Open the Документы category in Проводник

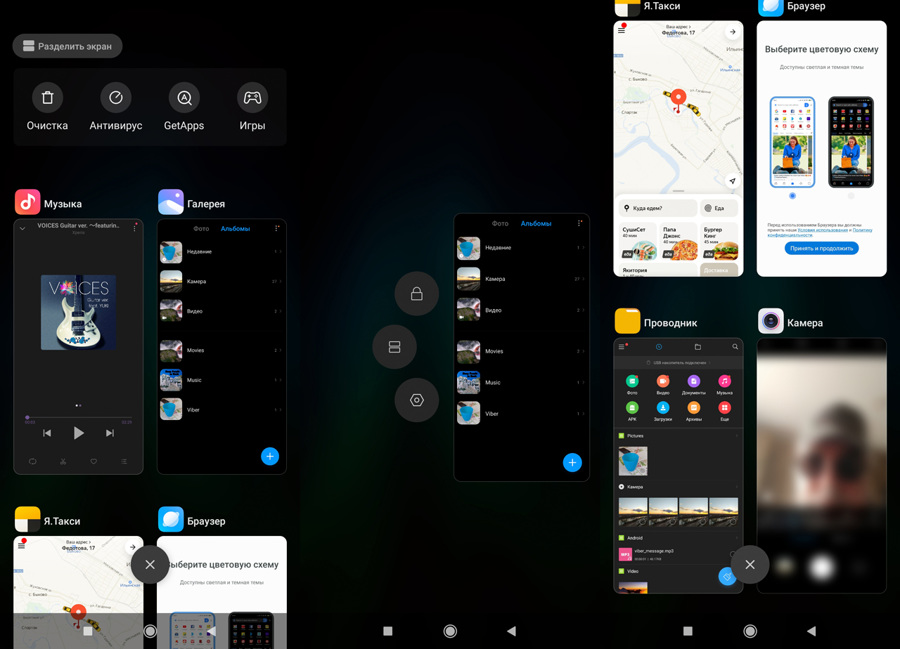(693, 384)
